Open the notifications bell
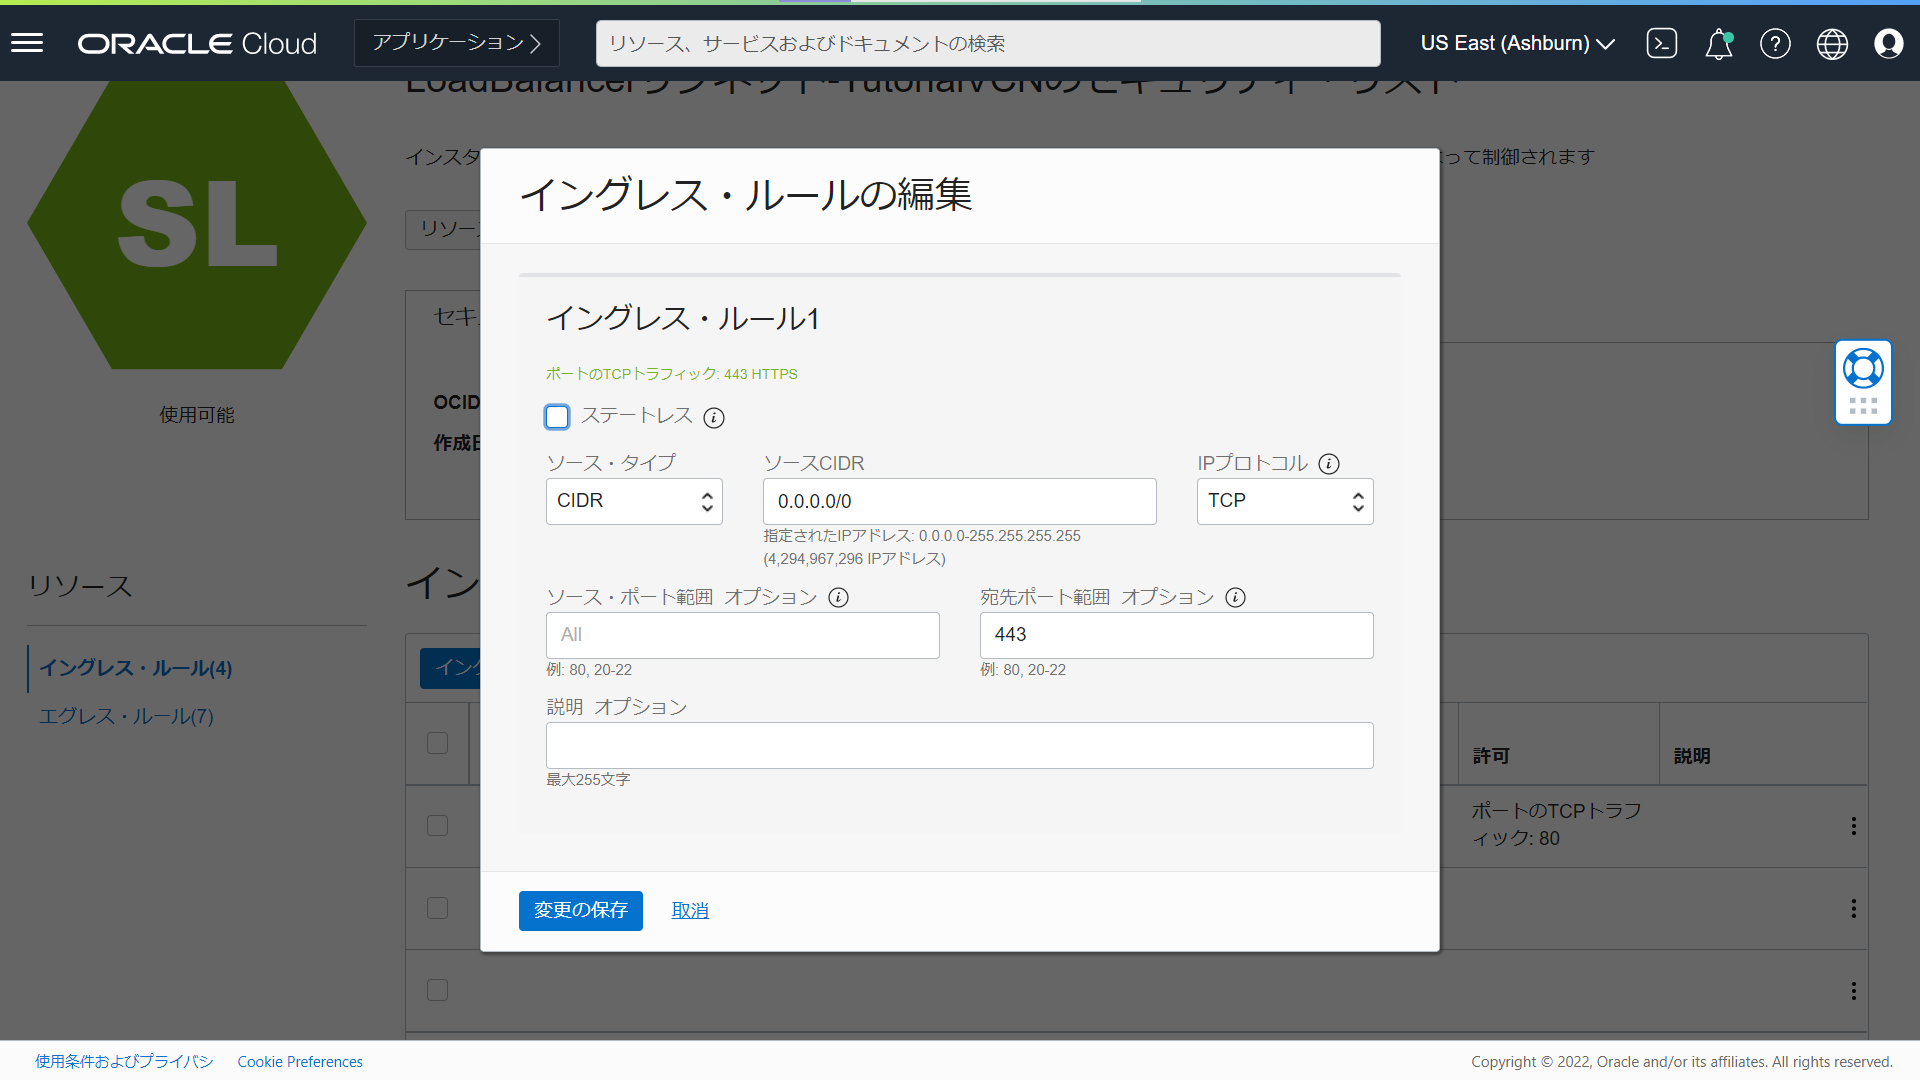This screenshot has height=1080, width=1920. click(1719, 43)
